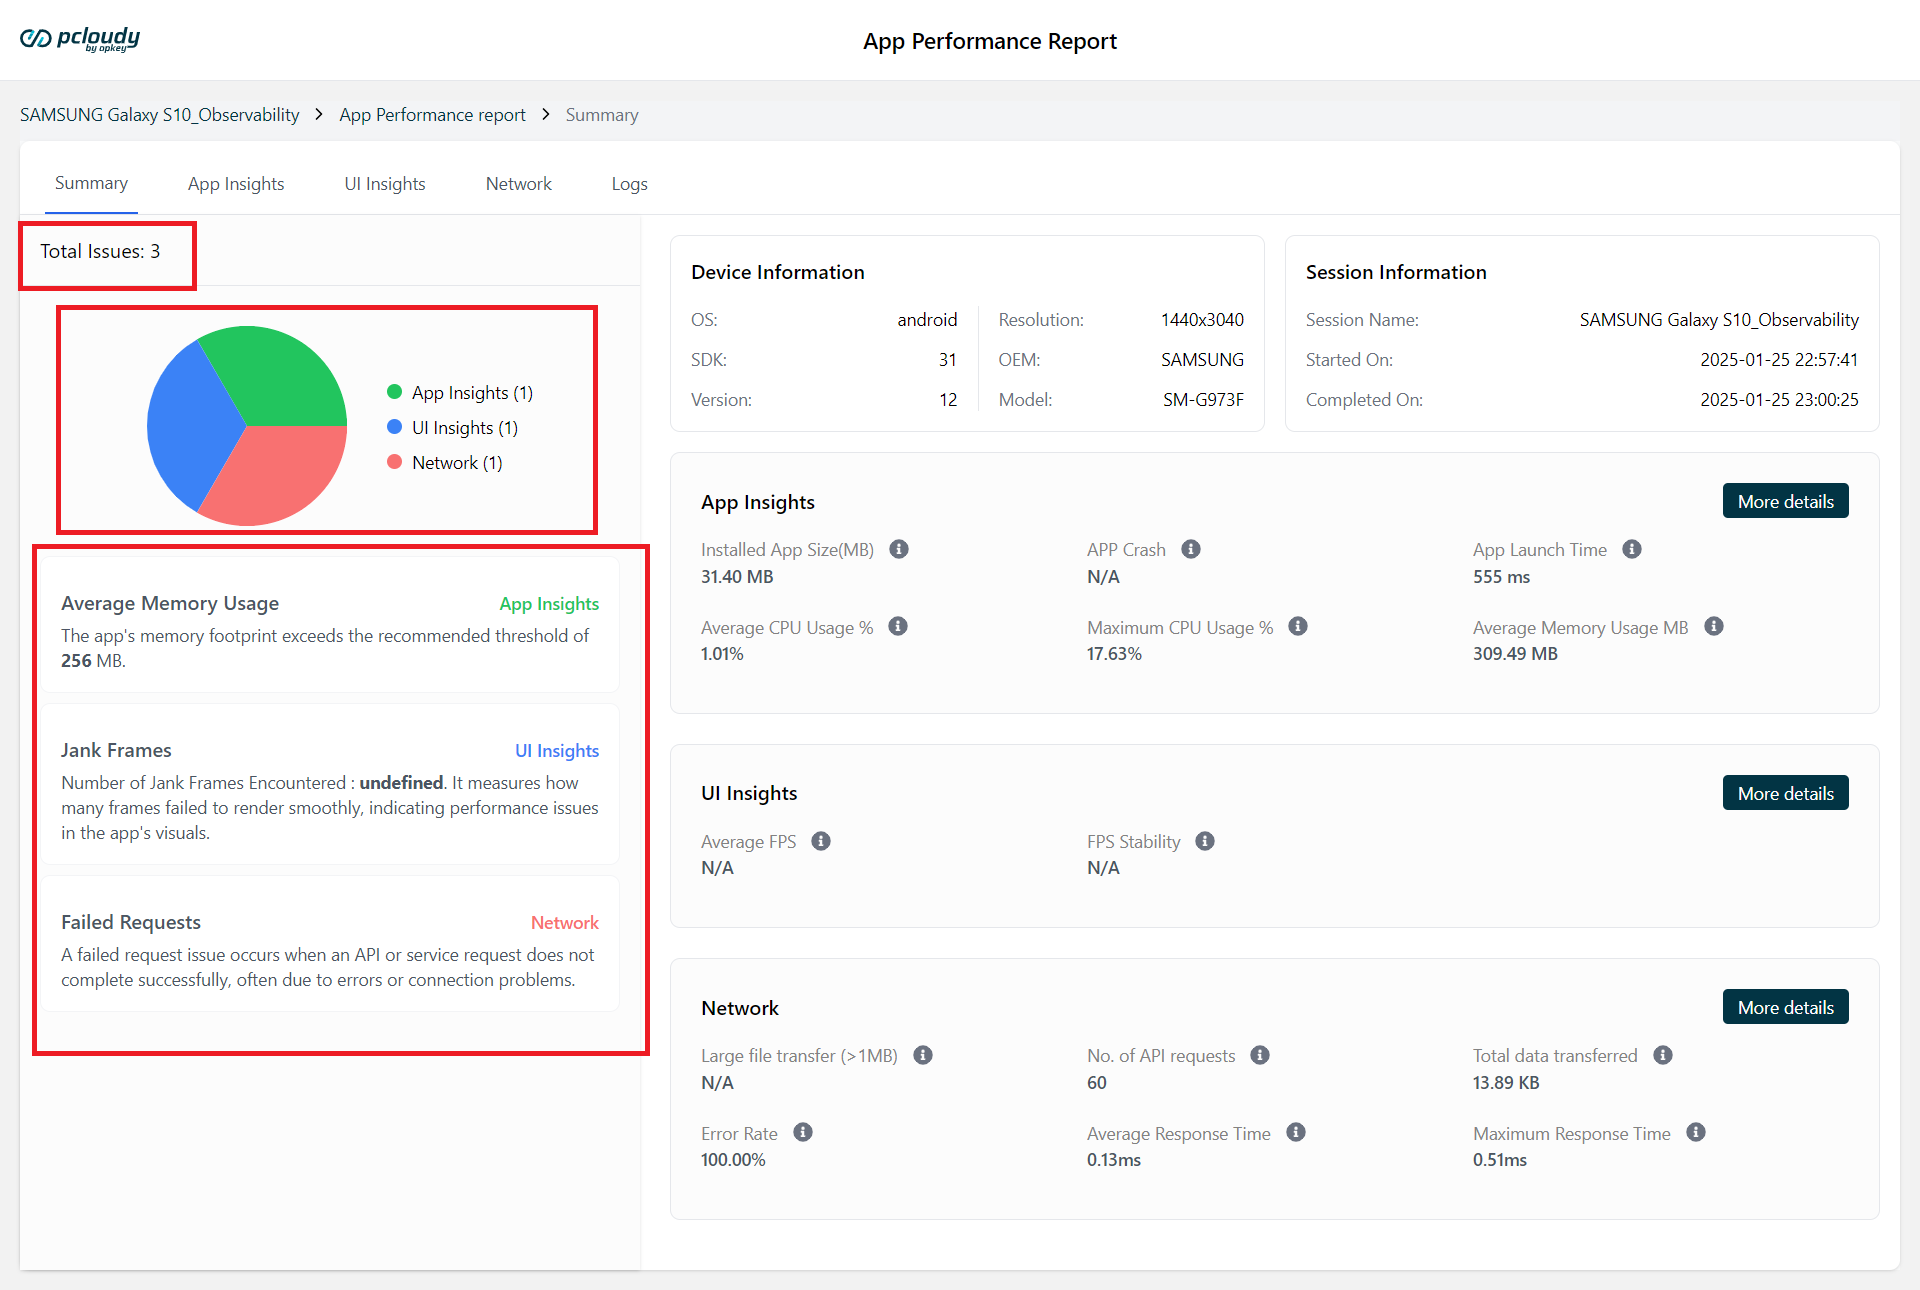
Task: Click info icon next to Maximum CPU Usage
Action: [1297, 626]
